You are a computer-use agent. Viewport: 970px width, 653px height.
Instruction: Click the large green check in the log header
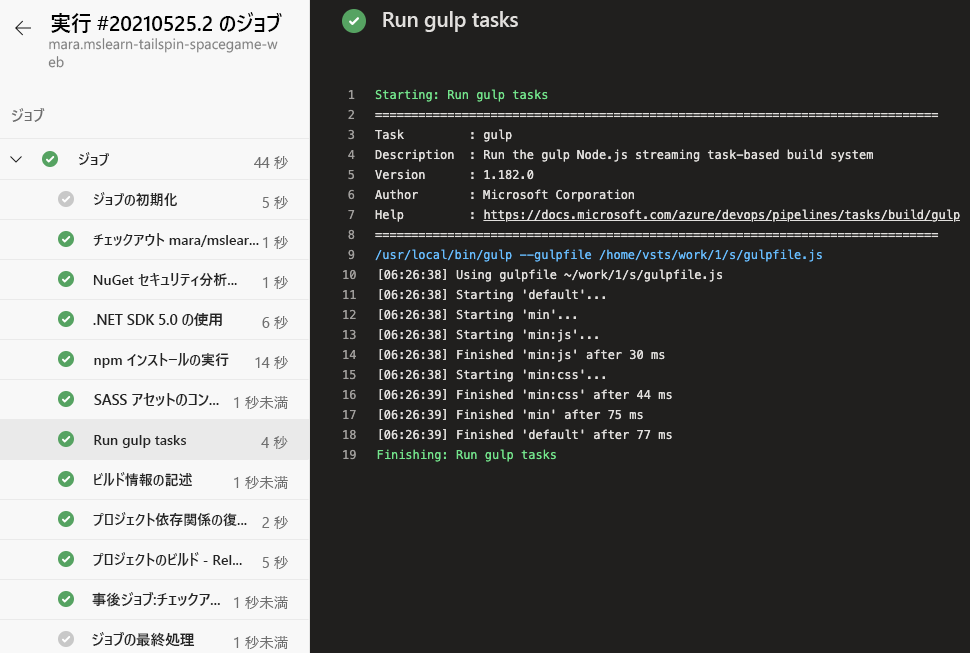point(354,21)
